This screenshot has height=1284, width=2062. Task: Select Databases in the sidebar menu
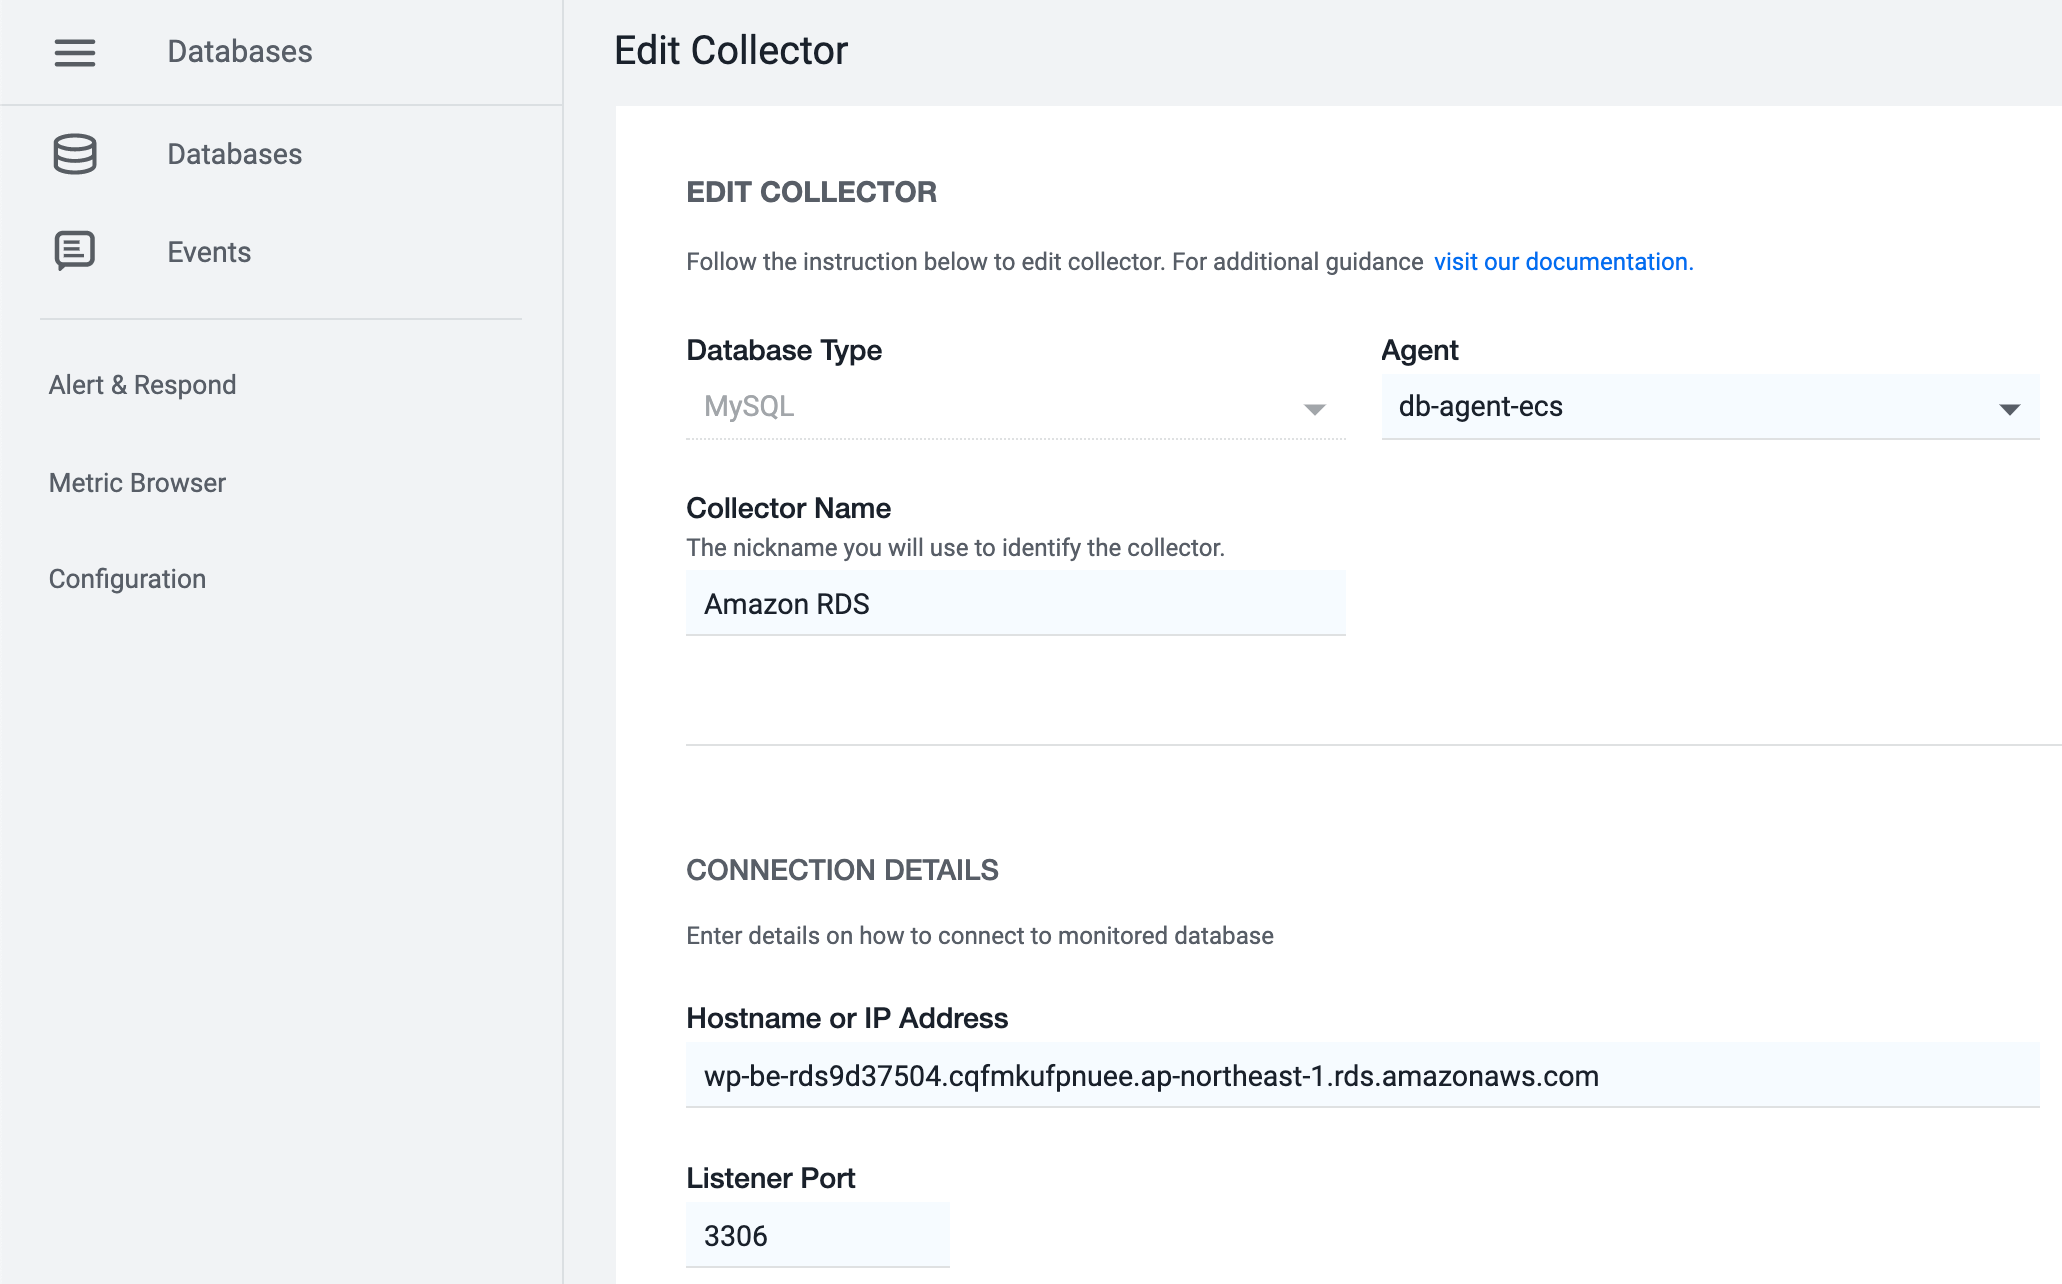[x=233, y=154]
